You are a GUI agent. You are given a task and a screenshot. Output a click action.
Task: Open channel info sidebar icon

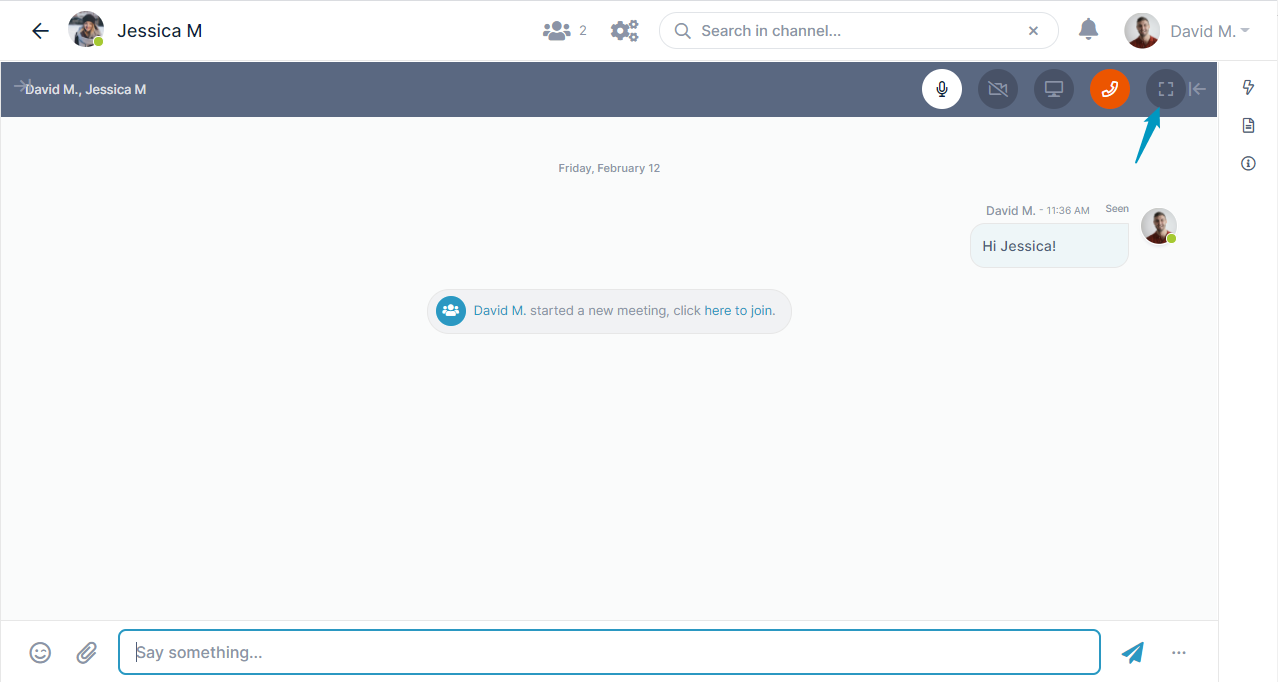click(1248, 163)
